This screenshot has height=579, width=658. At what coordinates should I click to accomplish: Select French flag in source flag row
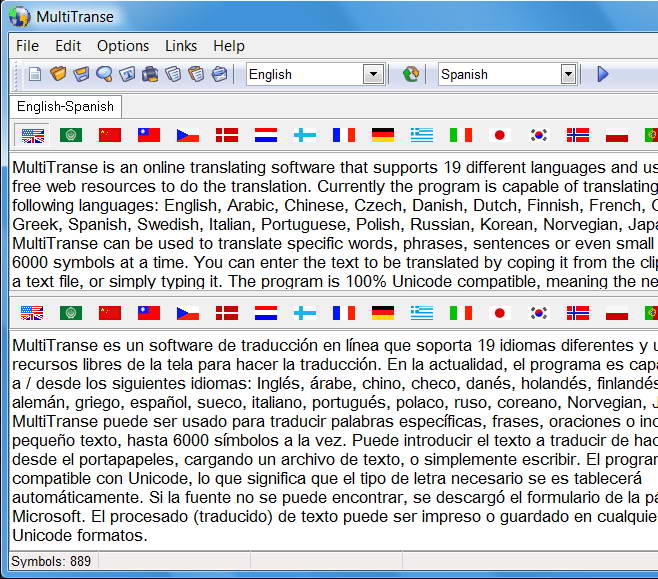point(344,135)
